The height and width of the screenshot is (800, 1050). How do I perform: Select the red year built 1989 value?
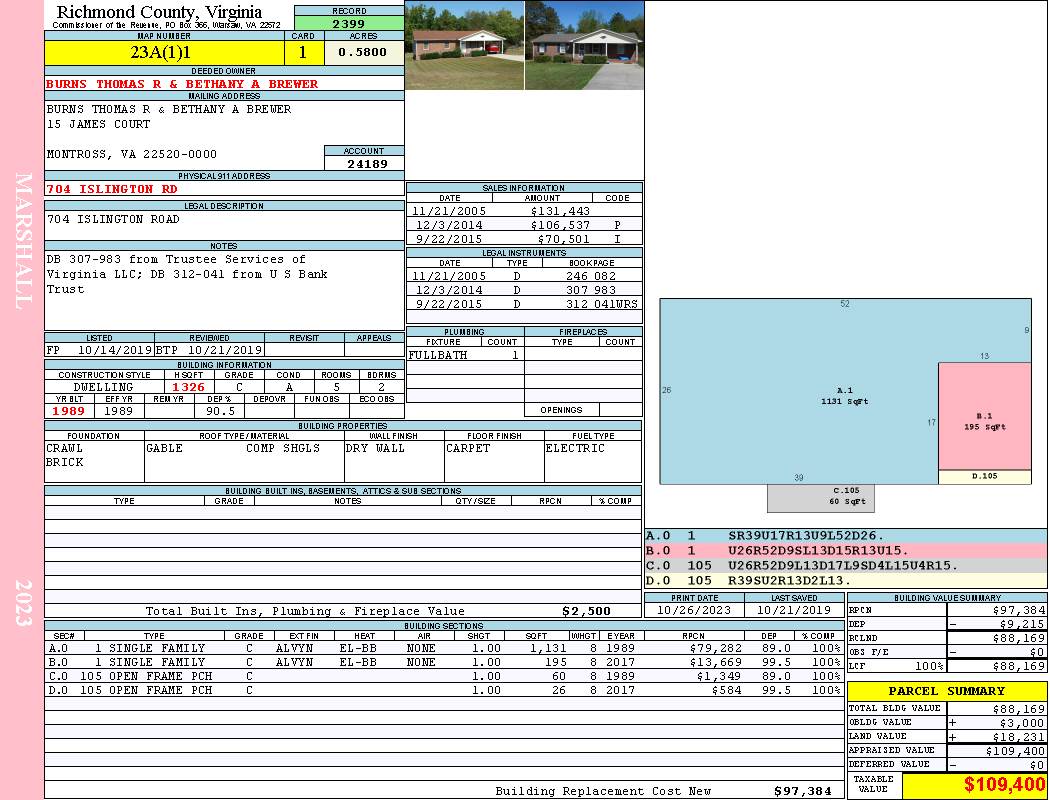[69, 410]
